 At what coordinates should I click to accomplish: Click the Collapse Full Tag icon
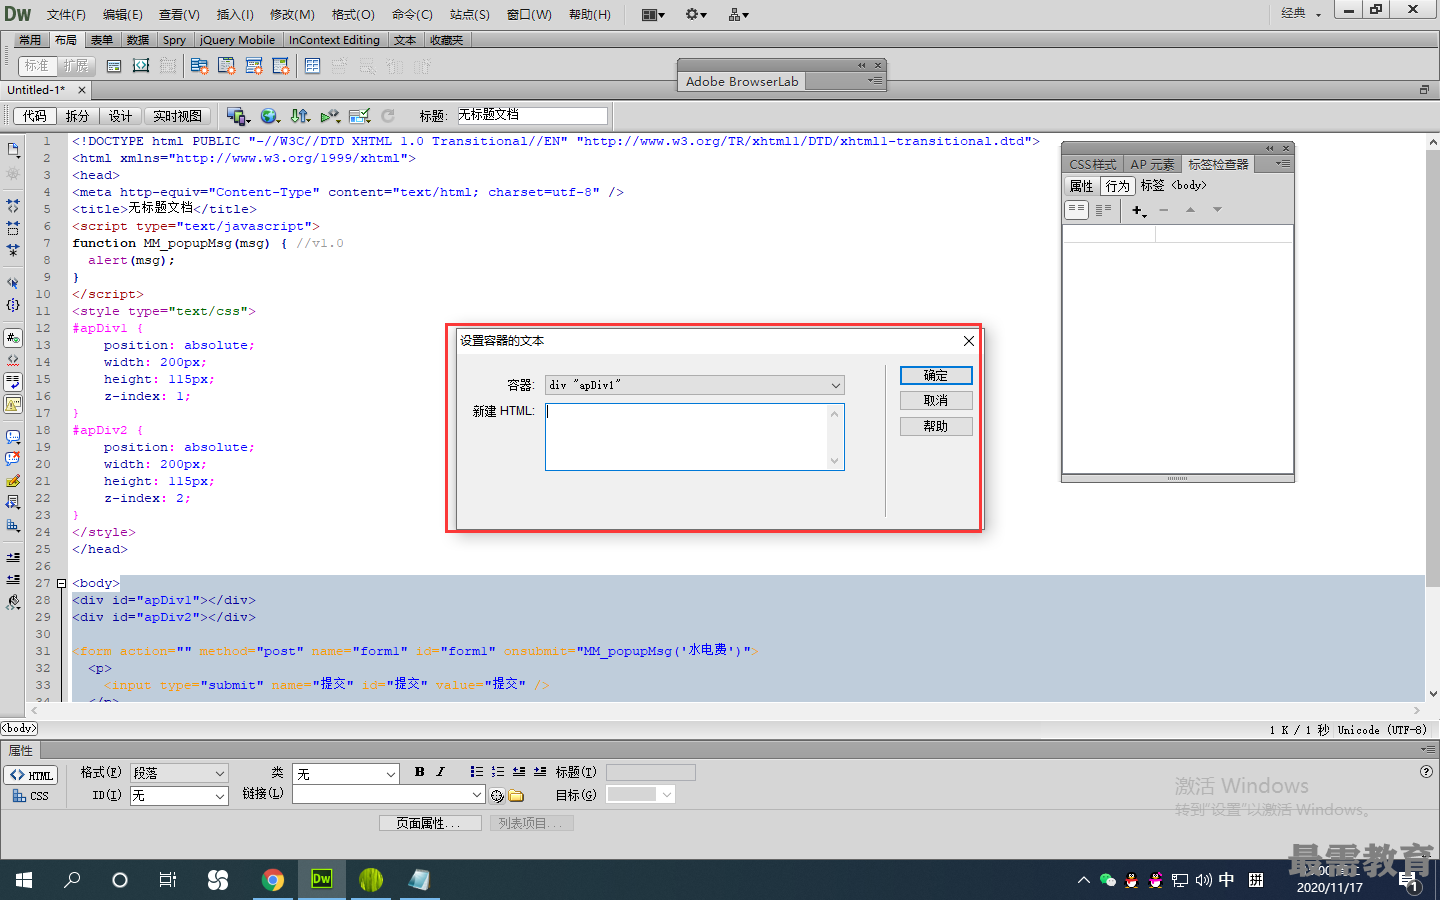click(13, 205)
